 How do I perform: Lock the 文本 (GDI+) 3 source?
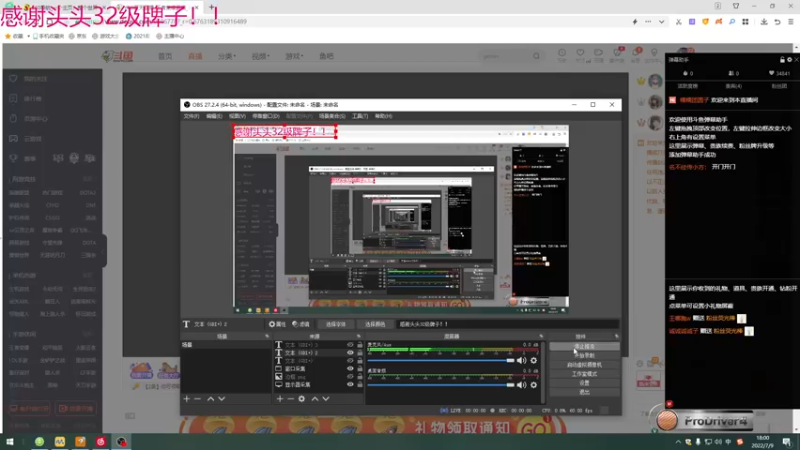click(x=360, y=345)
